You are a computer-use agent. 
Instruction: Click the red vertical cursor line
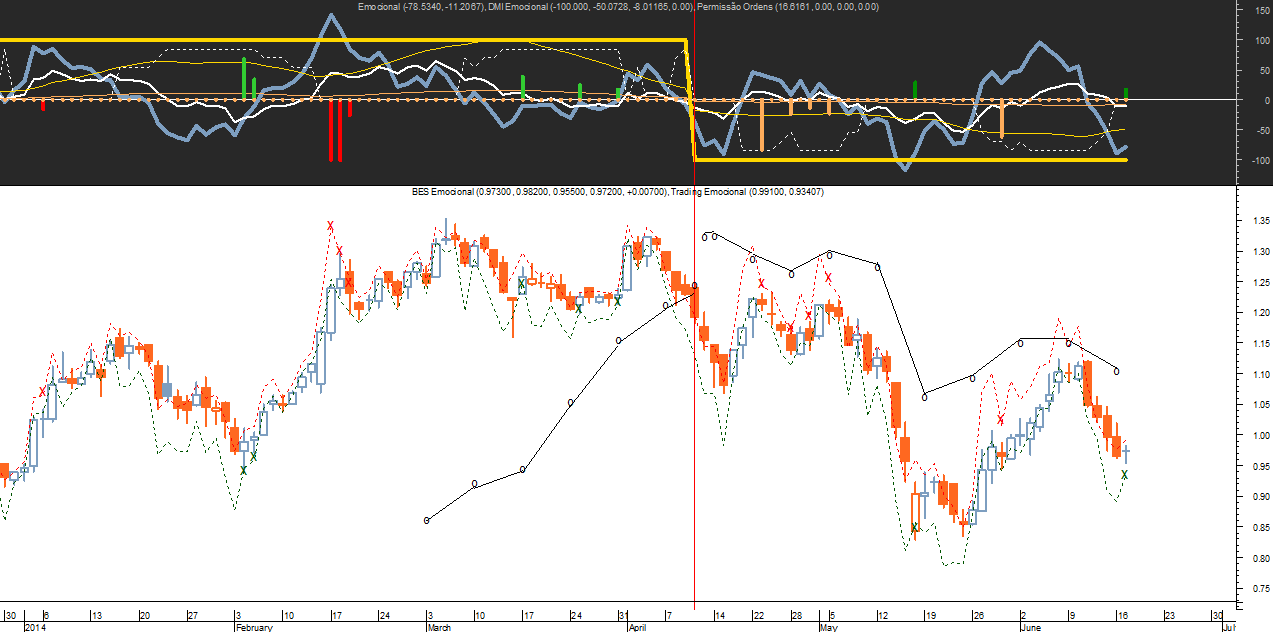coord(694,300)
